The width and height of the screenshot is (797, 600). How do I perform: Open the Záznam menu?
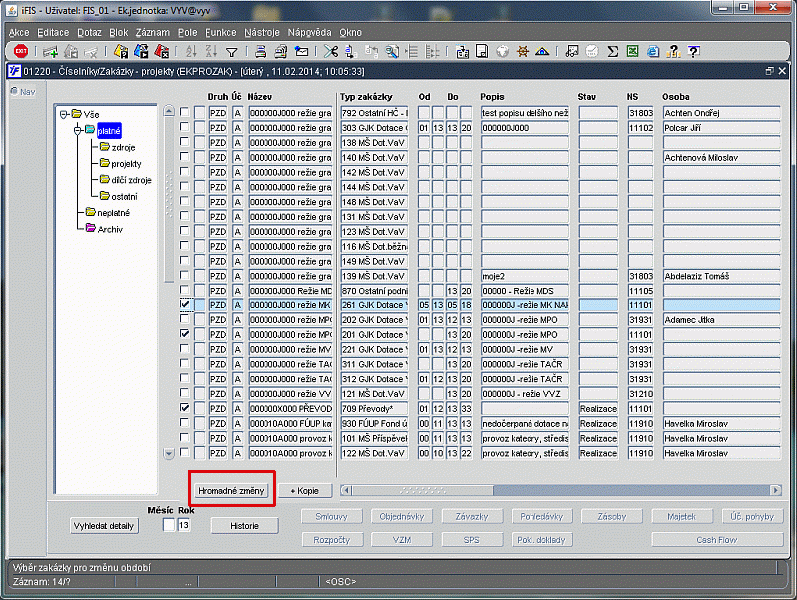click(152, 33)
